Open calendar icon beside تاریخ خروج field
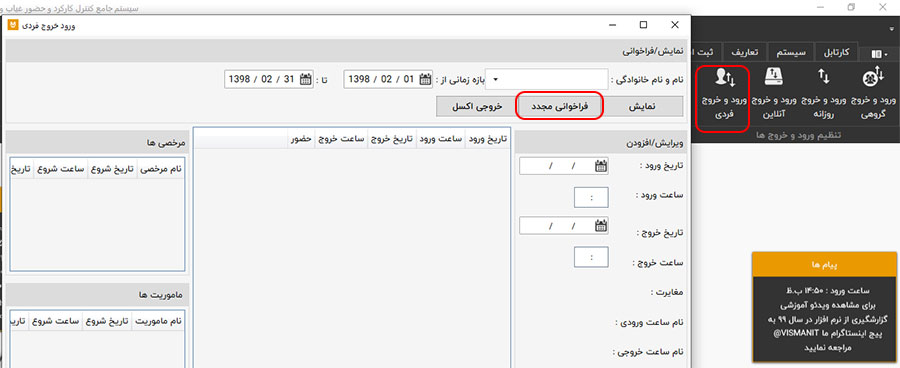The width and height of the screenshot is (900, 368). 601,225
